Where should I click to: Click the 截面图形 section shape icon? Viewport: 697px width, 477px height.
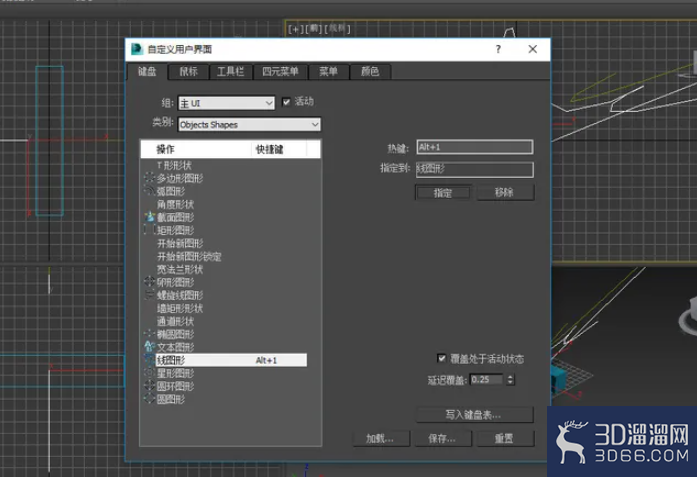pyautogui.click(x=149, y=217)
